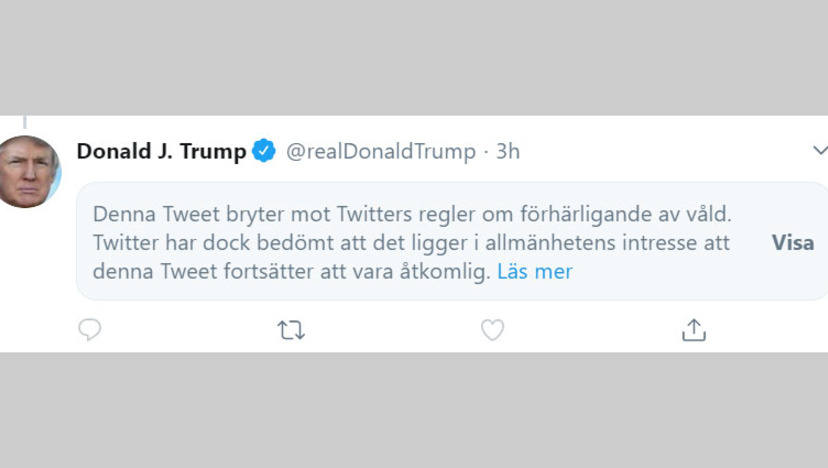Click the rule violation notice text
This screenshot has height=468, width=828.
[x=412, y=242]
